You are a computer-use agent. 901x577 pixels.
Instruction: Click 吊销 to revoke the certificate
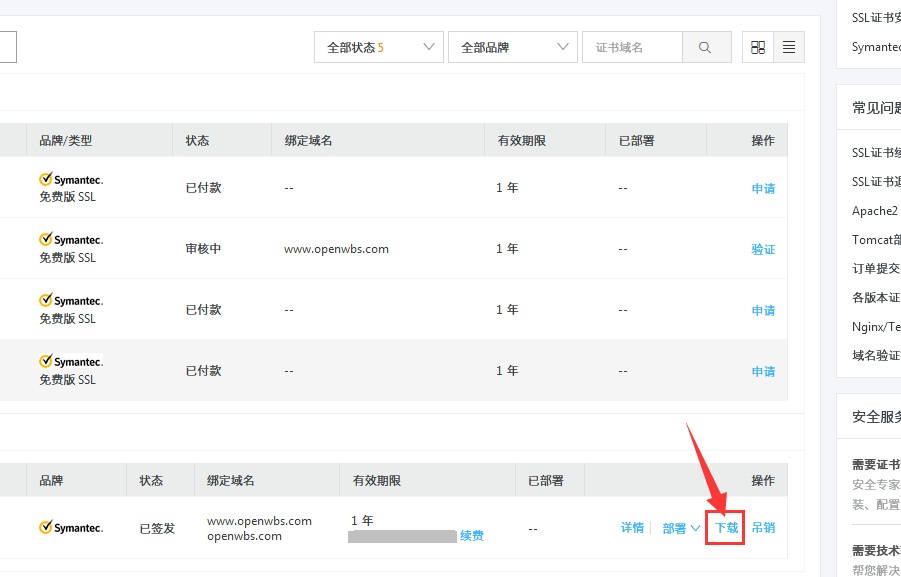pos(764,527)
